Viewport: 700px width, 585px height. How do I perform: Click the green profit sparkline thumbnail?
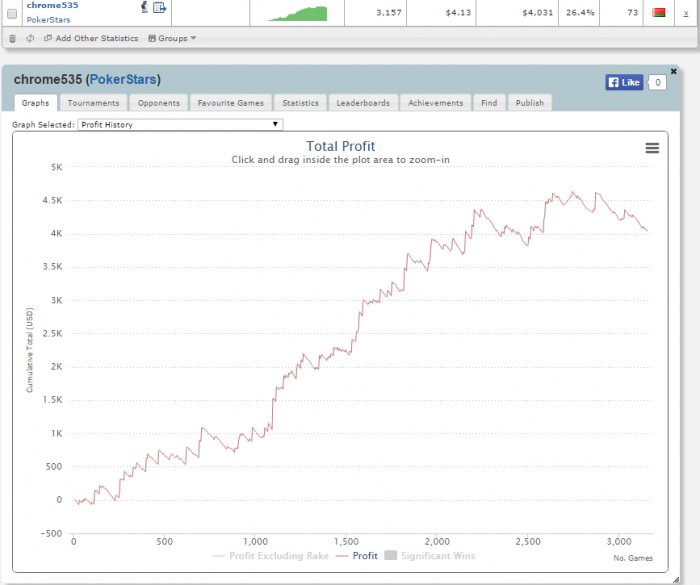tap(298, 13)
